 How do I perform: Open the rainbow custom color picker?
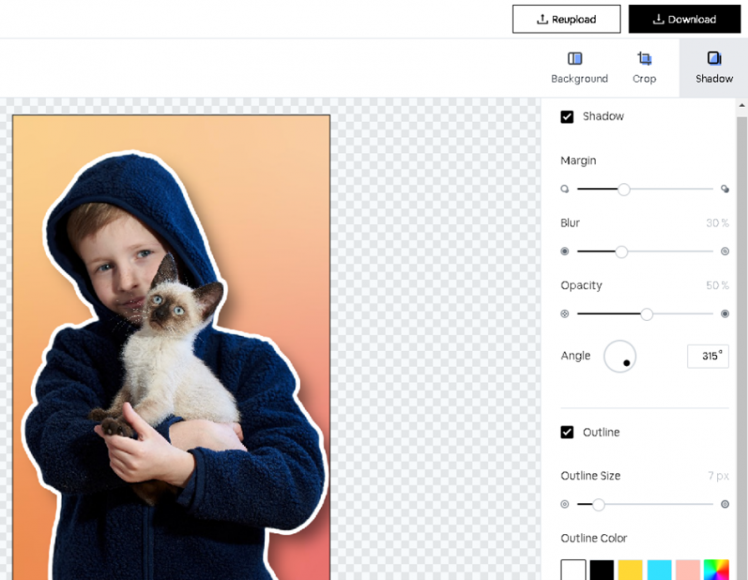716,570
